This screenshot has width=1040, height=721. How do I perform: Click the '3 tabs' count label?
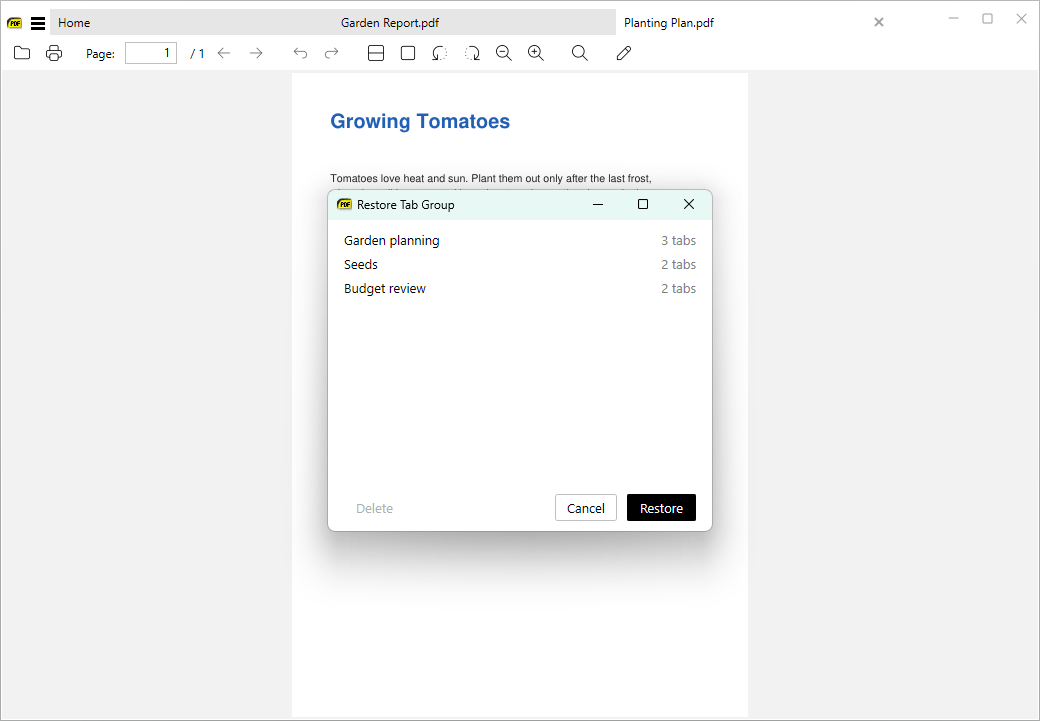click(x=679, y=241)
